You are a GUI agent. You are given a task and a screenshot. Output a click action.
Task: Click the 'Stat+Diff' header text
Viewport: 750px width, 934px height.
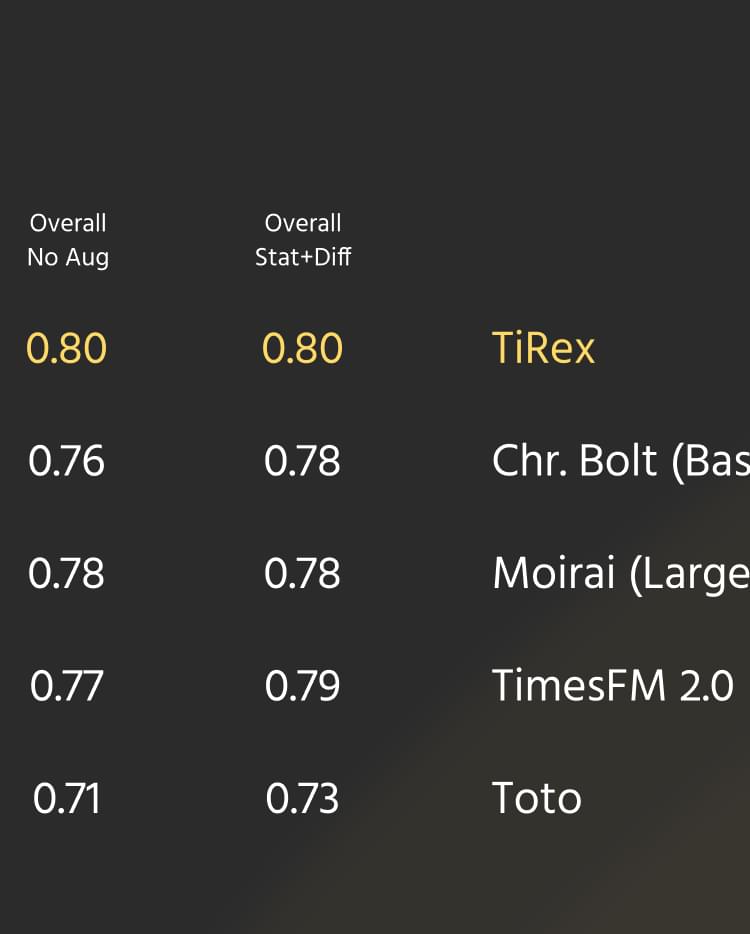(x=303, y=257)
